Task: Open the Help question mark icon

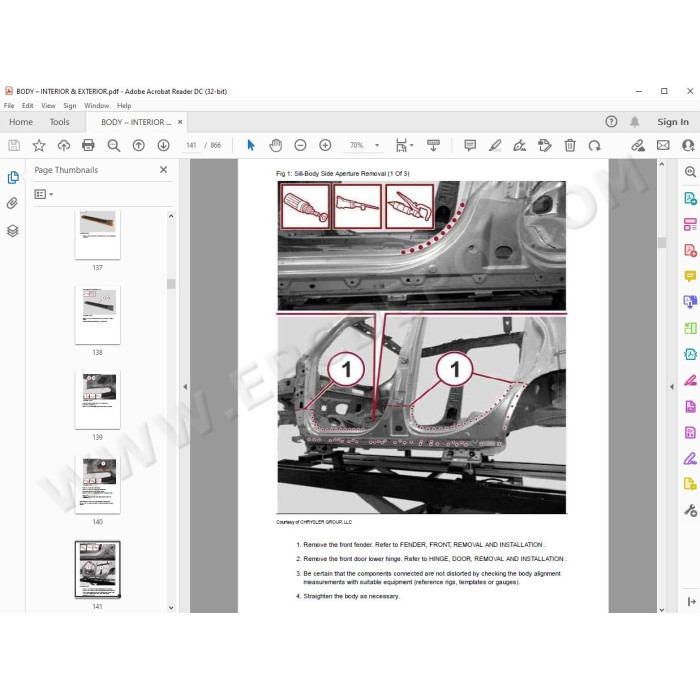Action: (x=611, y=121)
